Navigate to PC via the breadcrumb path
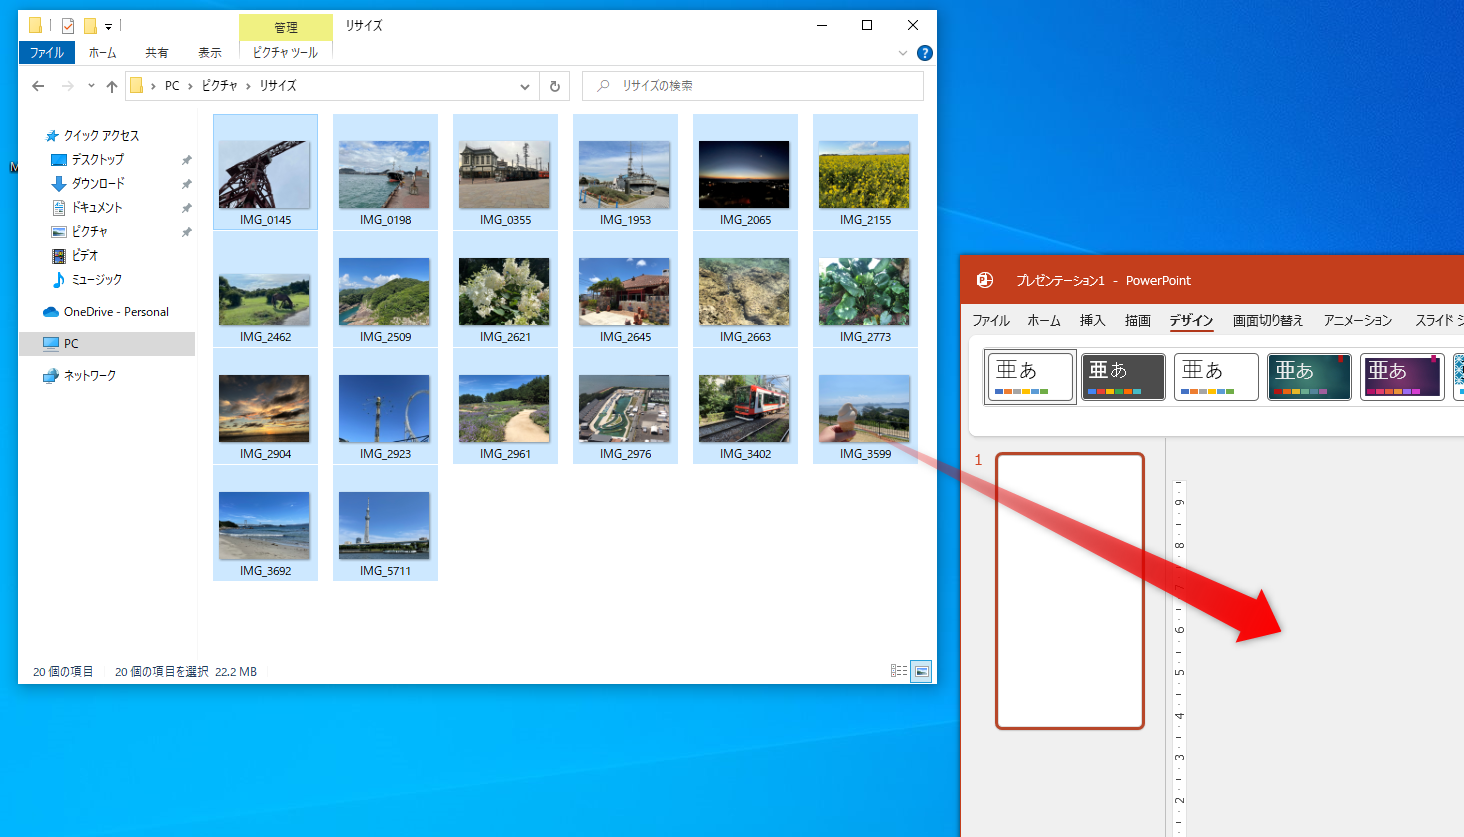The height and width of the screenshot is (837, 1464). pyautogui.click(x=171, y=86)
